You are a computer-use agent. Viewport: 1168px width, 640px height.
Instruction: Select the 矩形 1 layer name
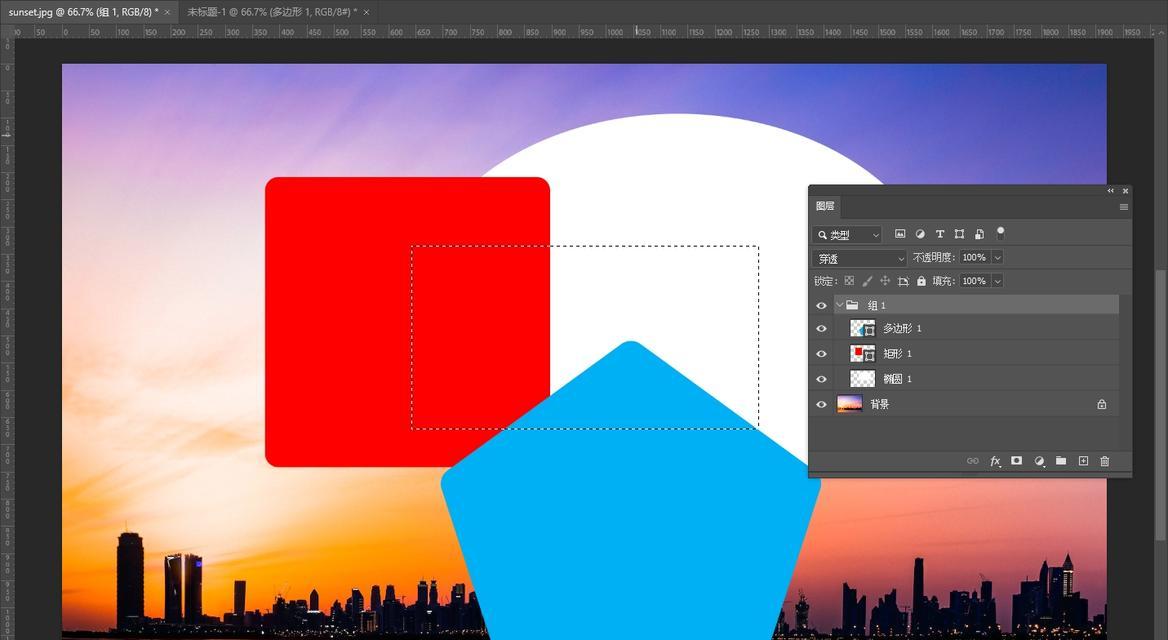pos(898,354)
